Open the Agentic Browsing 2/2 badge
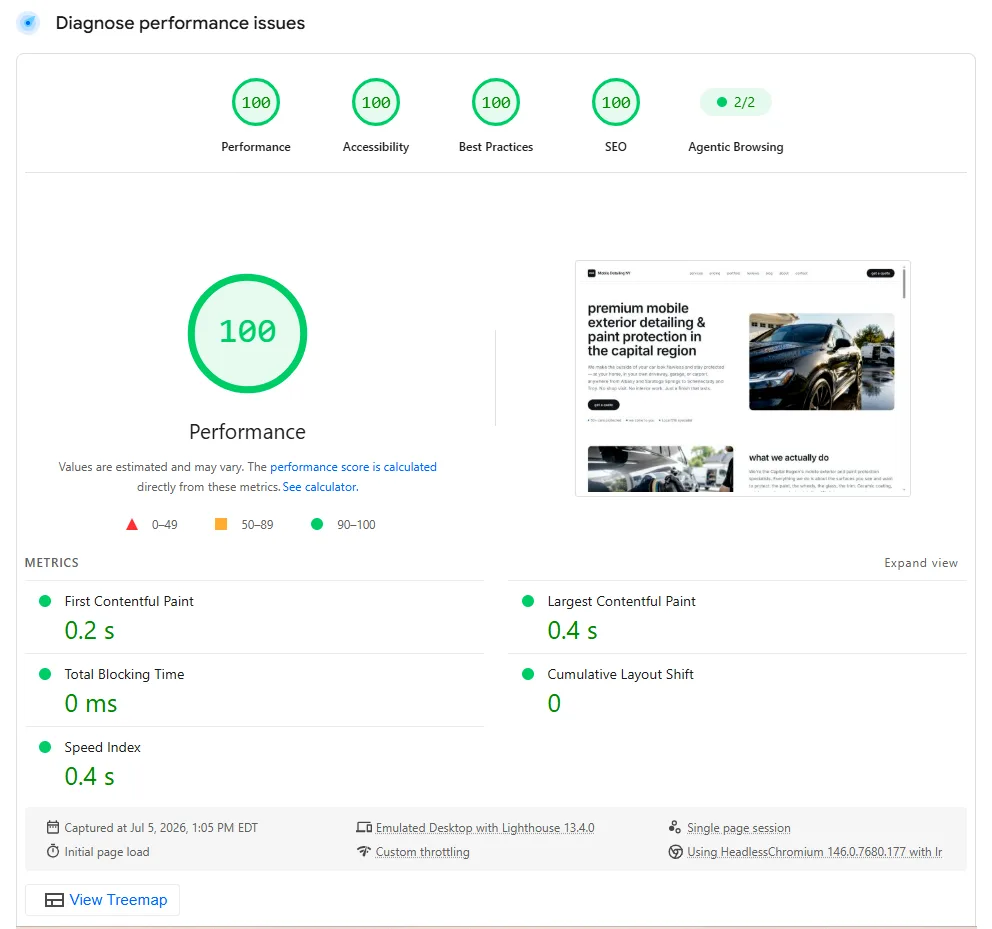Image resolution: width=992 pixels, height=929 pixels. 735,102
